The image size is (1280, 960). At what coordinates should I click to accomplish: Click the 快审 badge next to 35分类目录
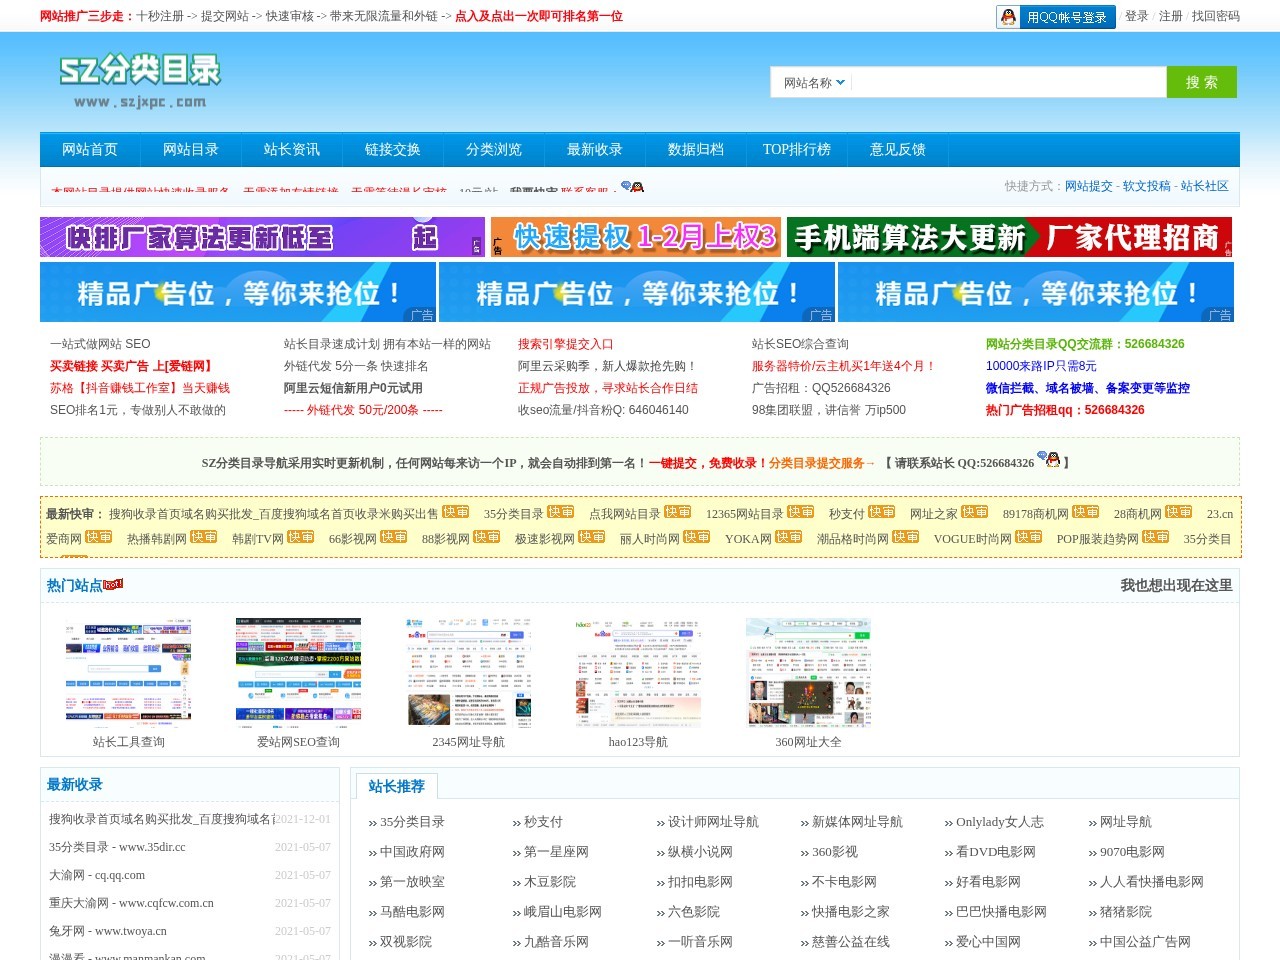tap(561, 512)
